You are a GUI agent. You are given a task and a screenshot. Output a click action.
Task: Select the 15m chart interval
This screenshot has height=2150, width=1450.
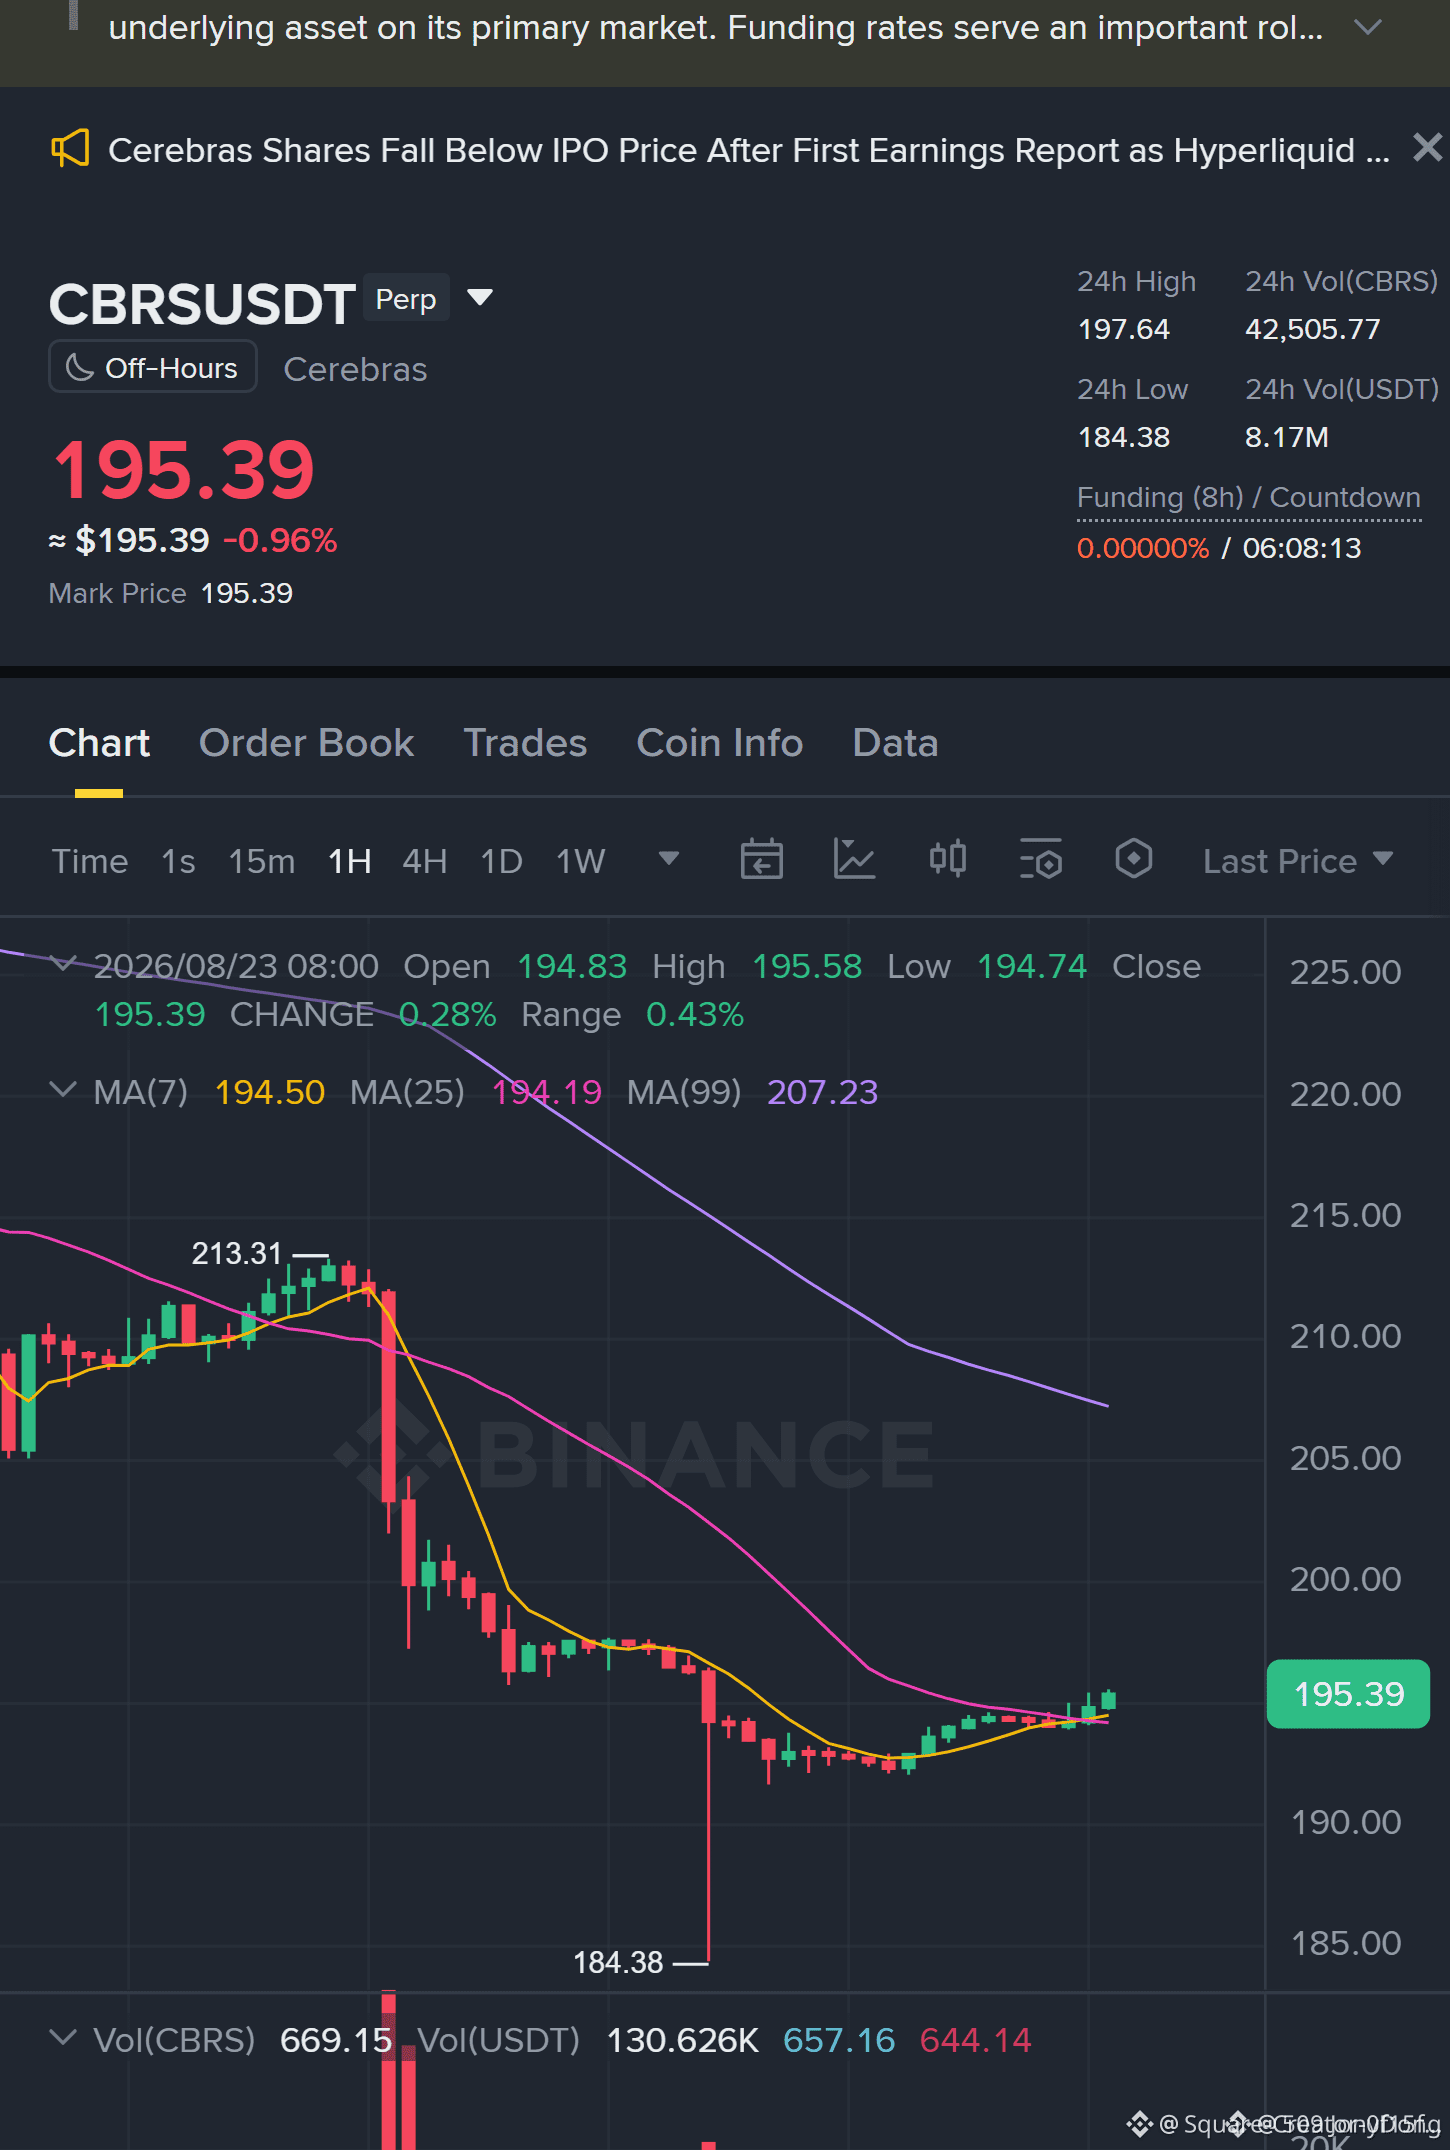pos(261,861)
